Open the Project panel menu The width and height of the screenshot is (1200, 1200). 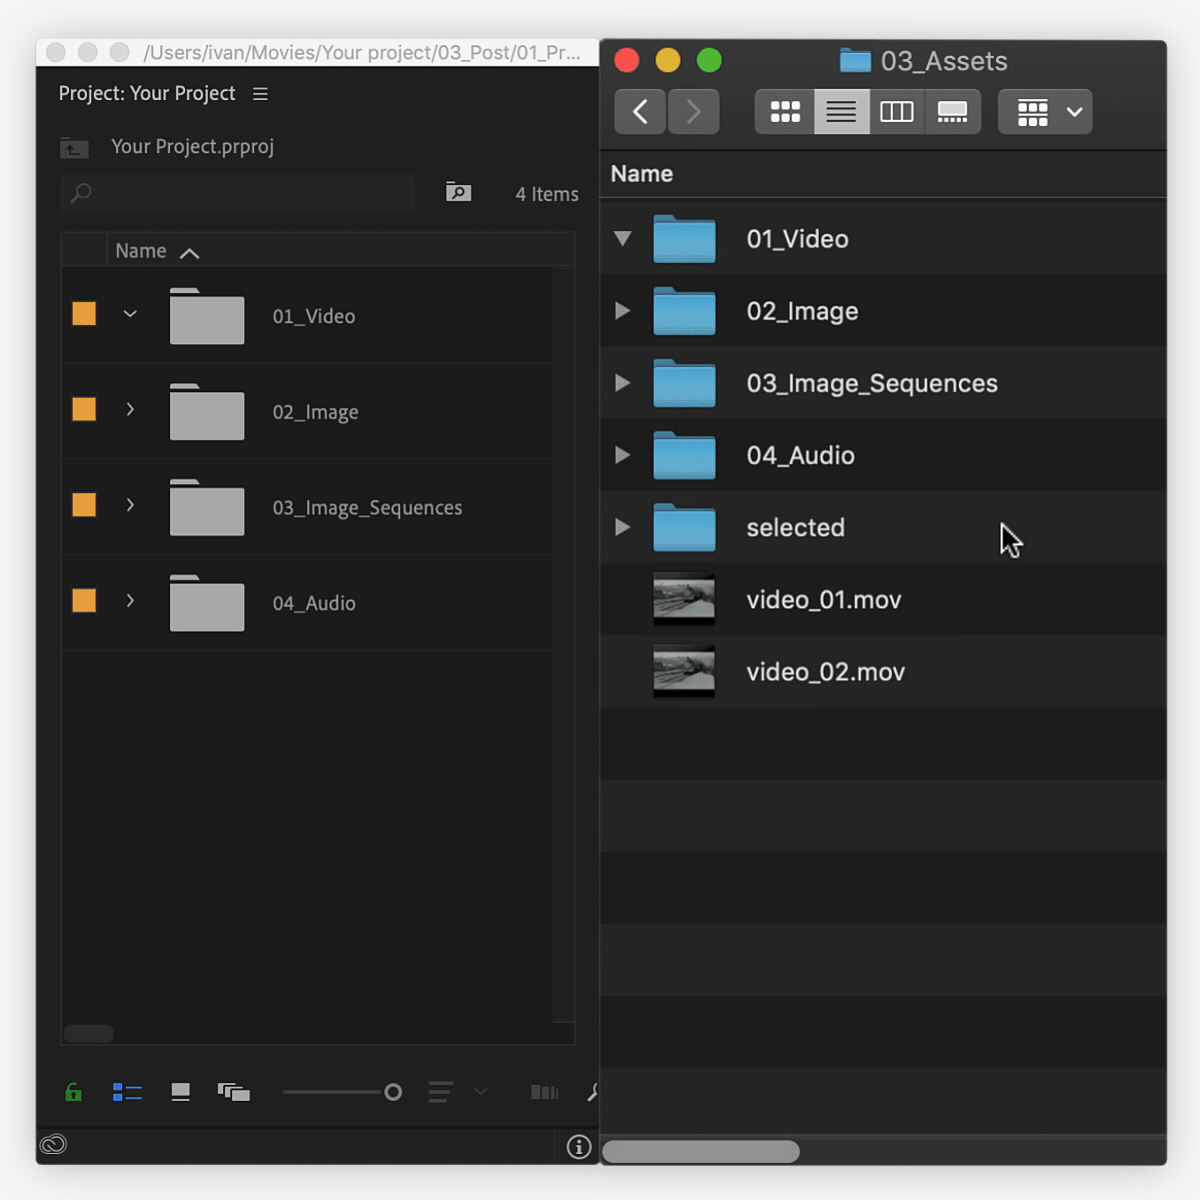click(260, 93)
